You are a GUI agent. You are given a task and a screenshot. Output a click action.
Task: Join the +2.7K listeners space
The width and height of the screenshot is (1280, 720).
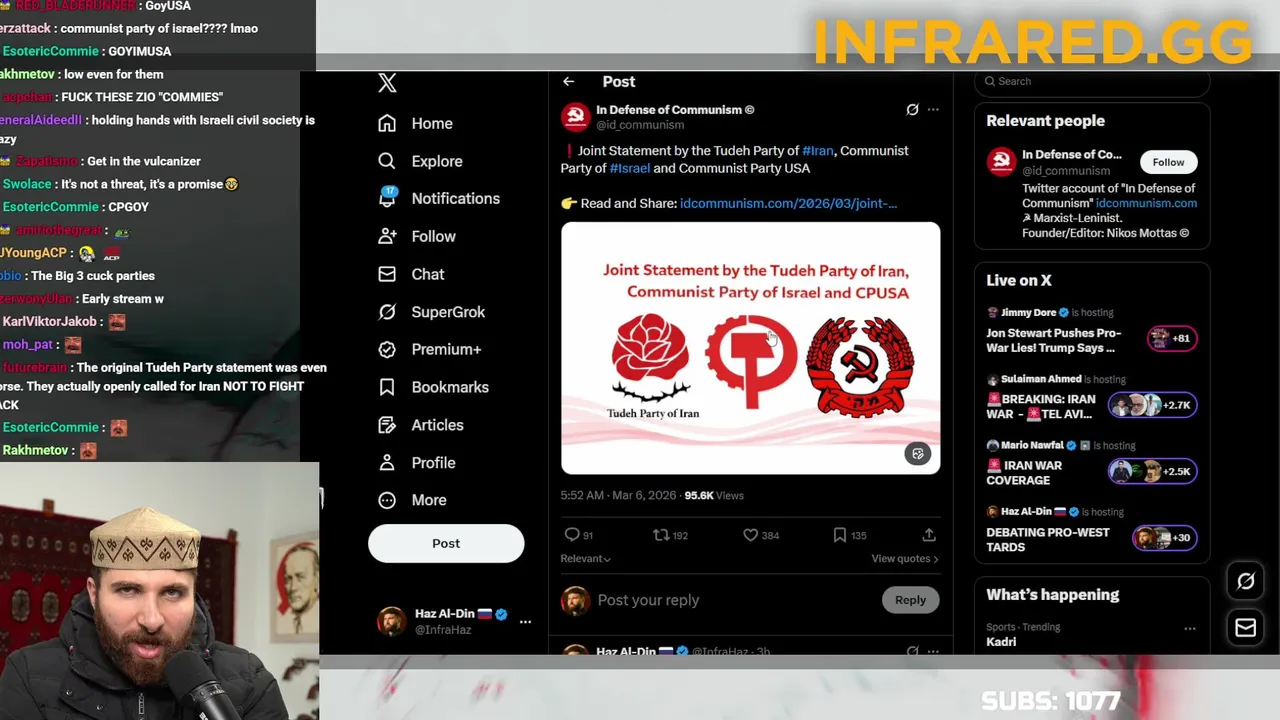1152,405
